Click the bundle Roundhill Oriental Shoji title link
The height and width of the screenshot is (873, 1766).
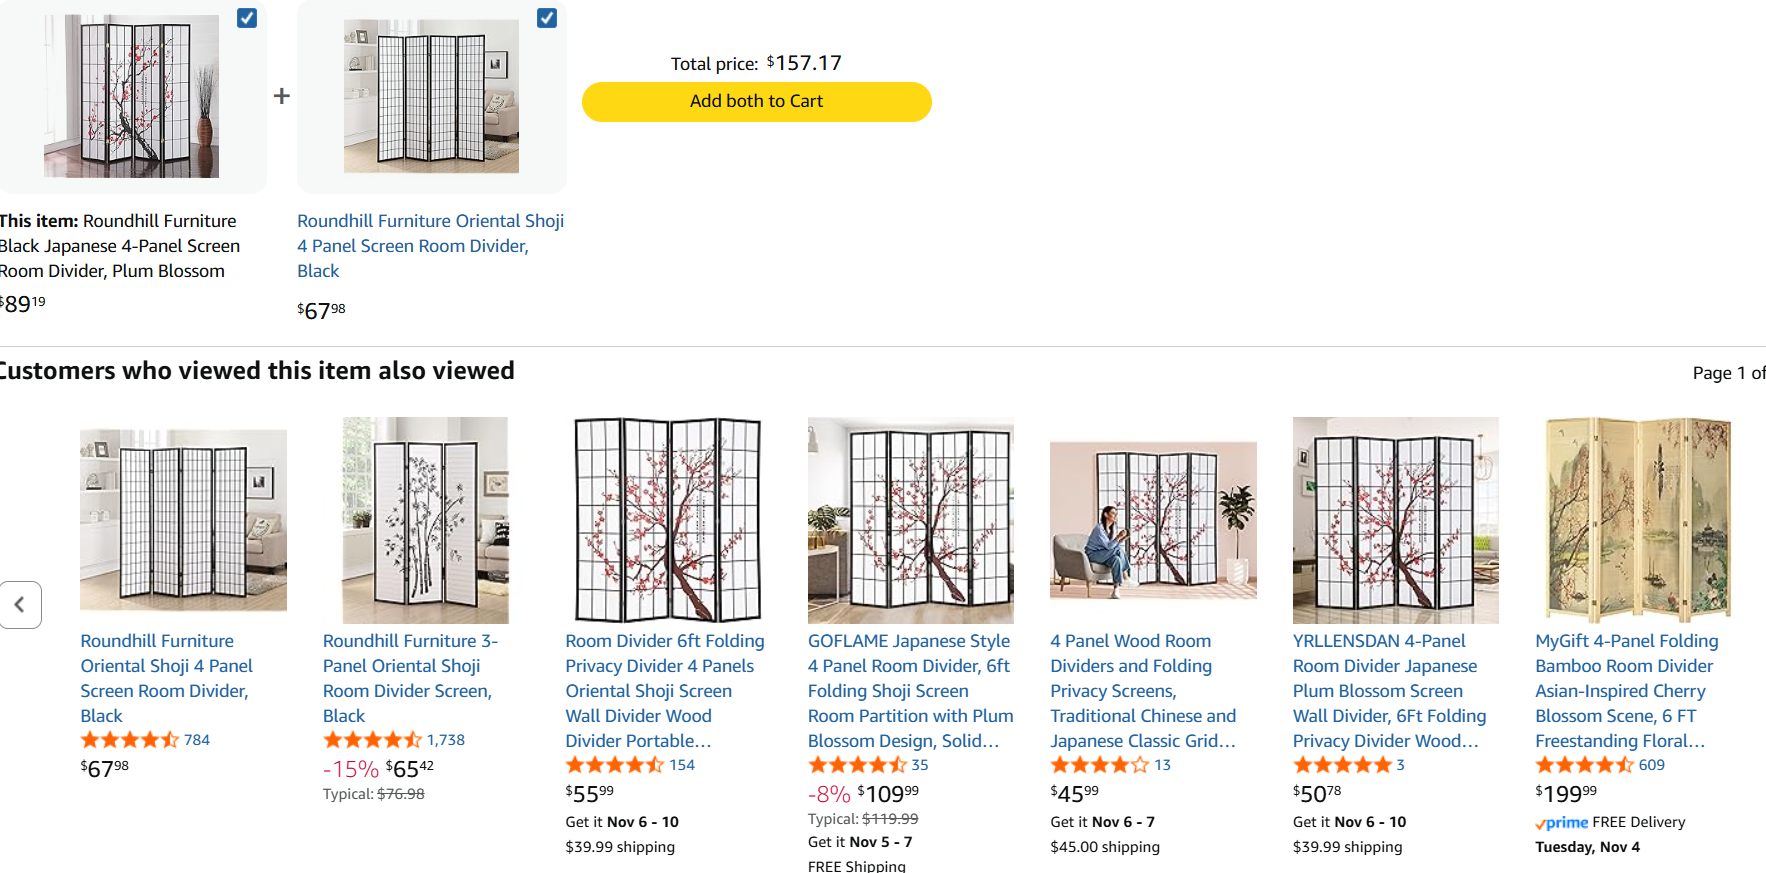click(x=430, y=245)
